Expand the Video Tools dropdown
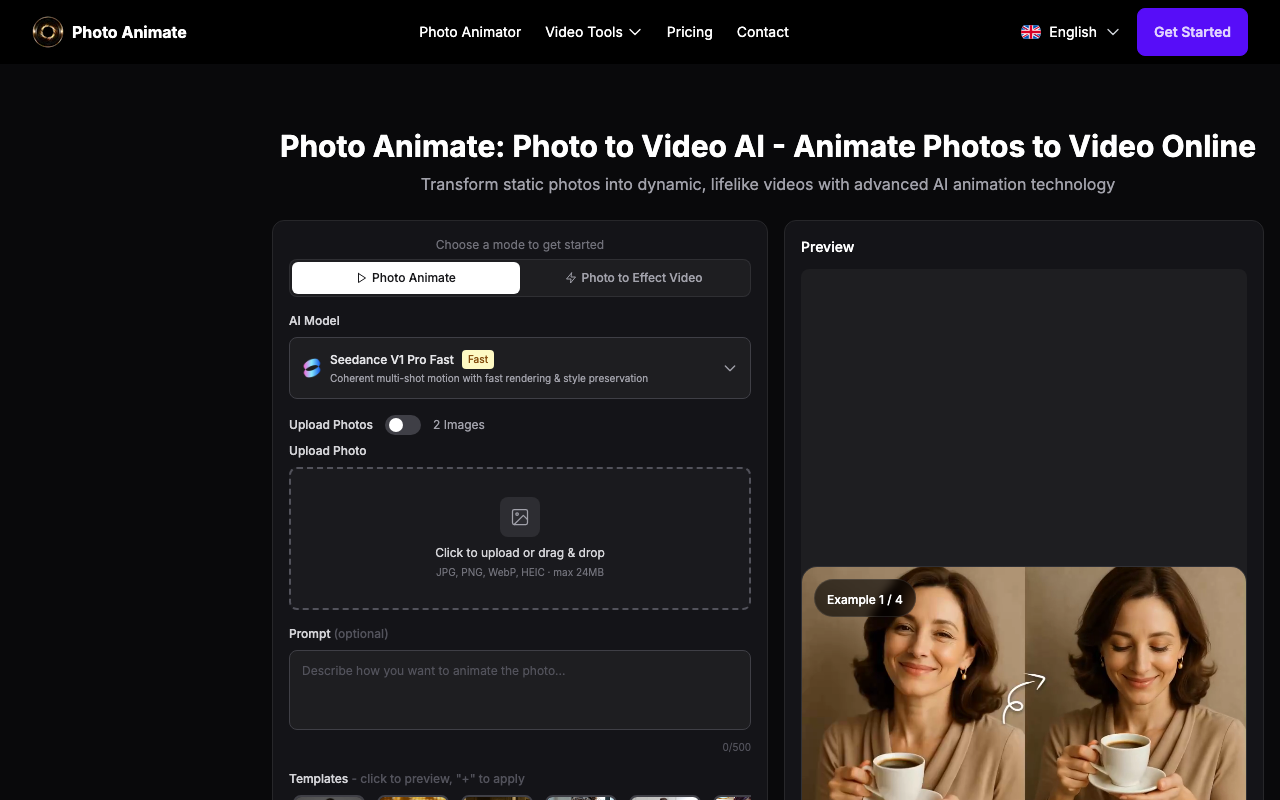The width and height of the screenshot is (1280, 800). coord(593,32)
